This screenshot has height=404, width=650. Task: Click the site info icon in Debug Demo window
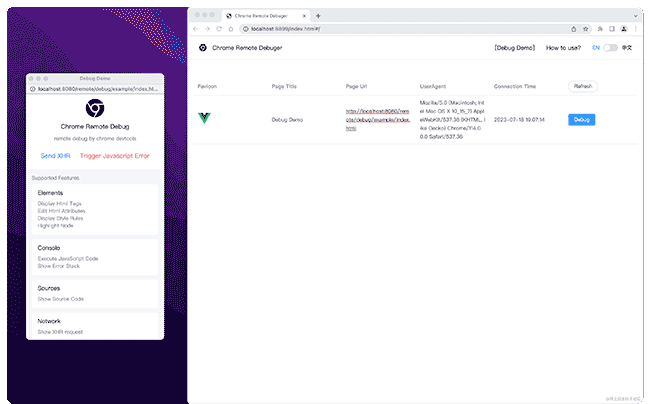coord(32,89)
